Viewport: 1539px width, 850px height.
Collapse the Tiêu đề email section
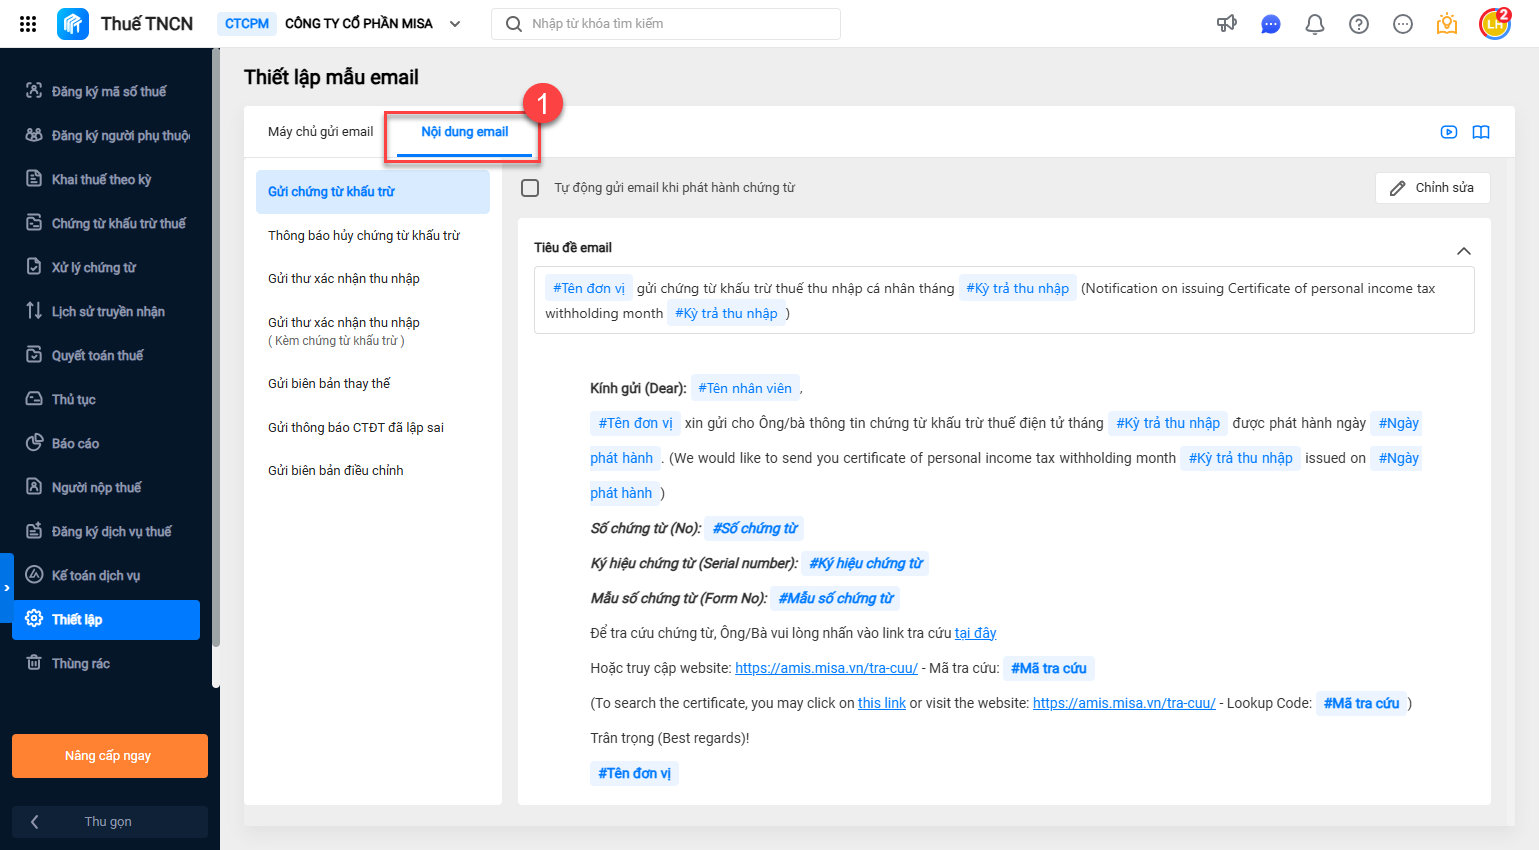[1464, 251]
